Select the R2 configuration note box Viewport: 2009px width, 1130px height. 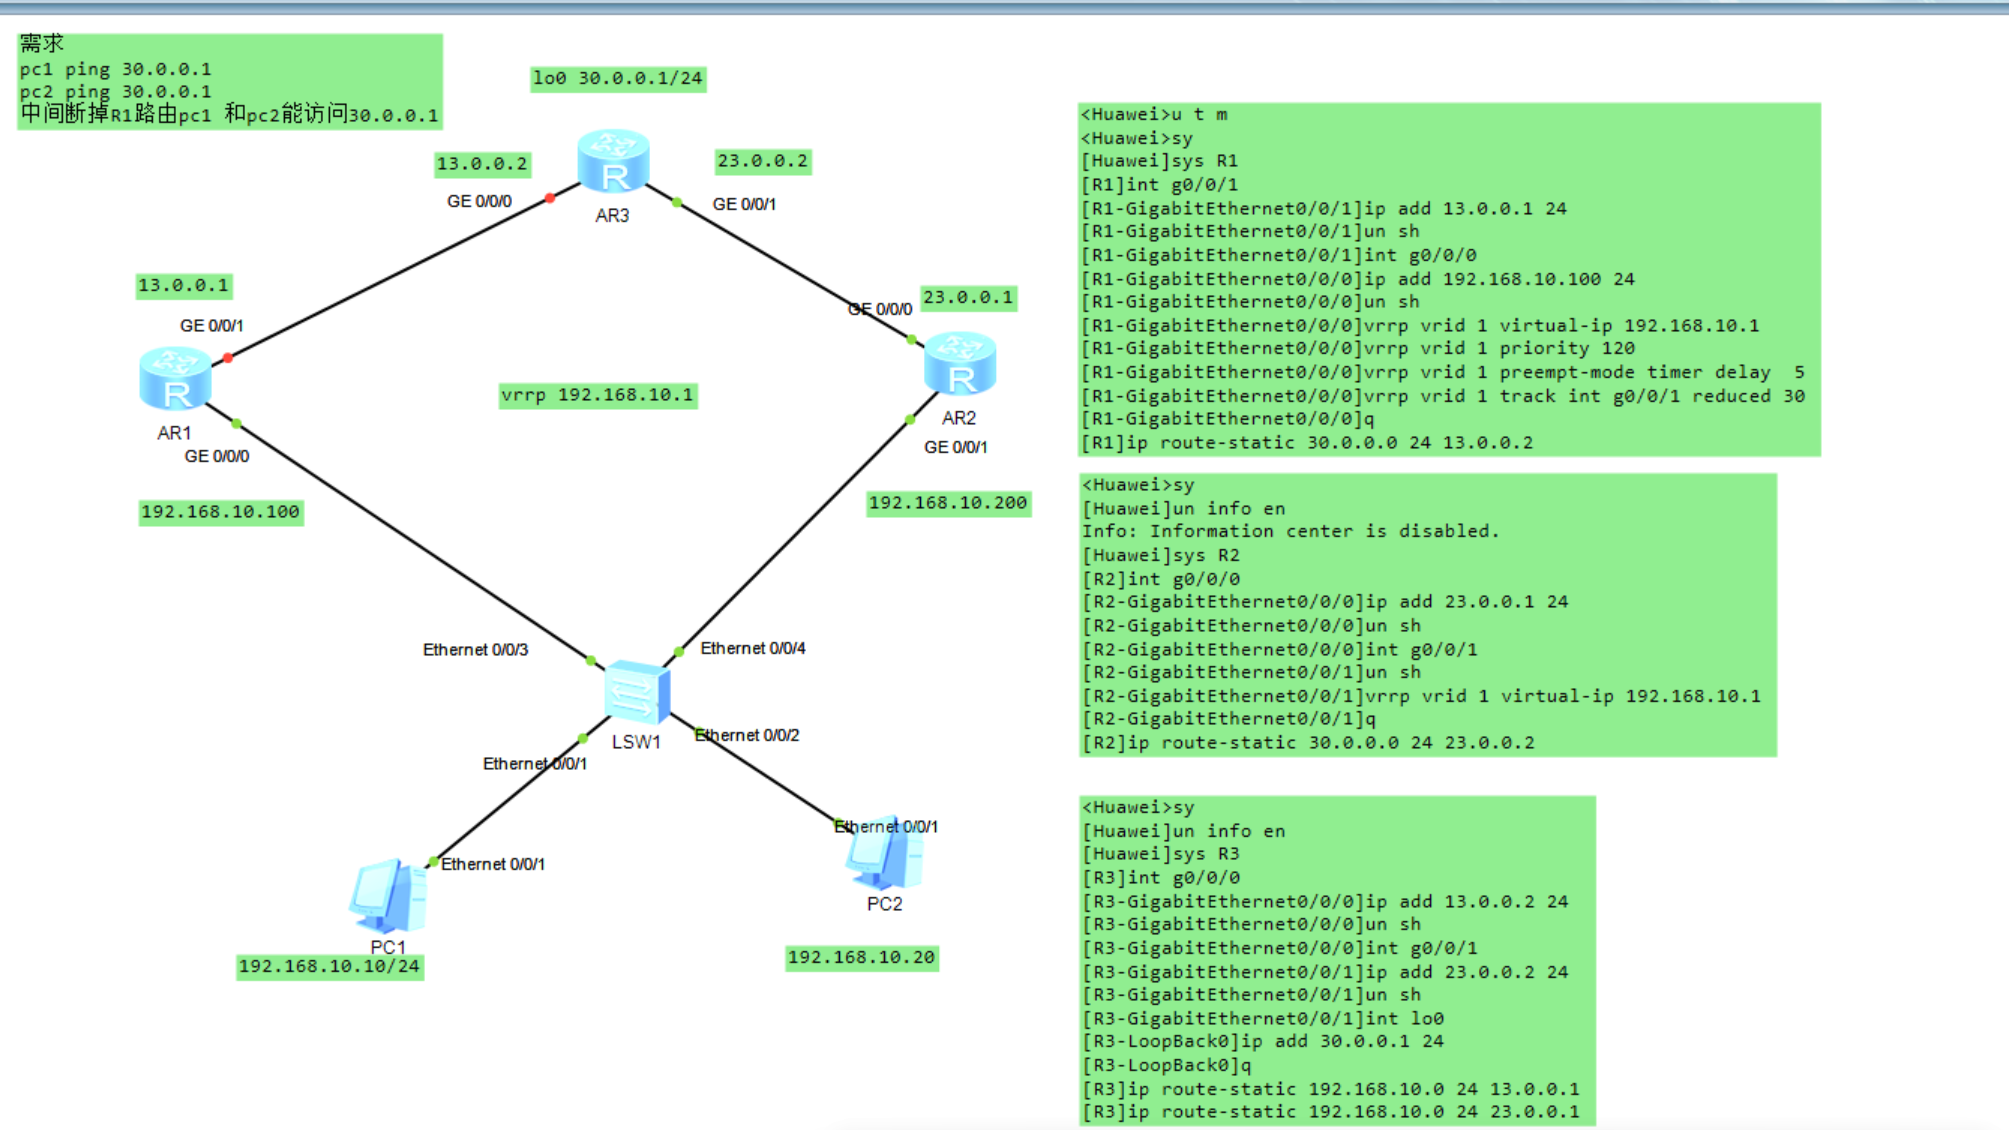(x=1428, y=614)
